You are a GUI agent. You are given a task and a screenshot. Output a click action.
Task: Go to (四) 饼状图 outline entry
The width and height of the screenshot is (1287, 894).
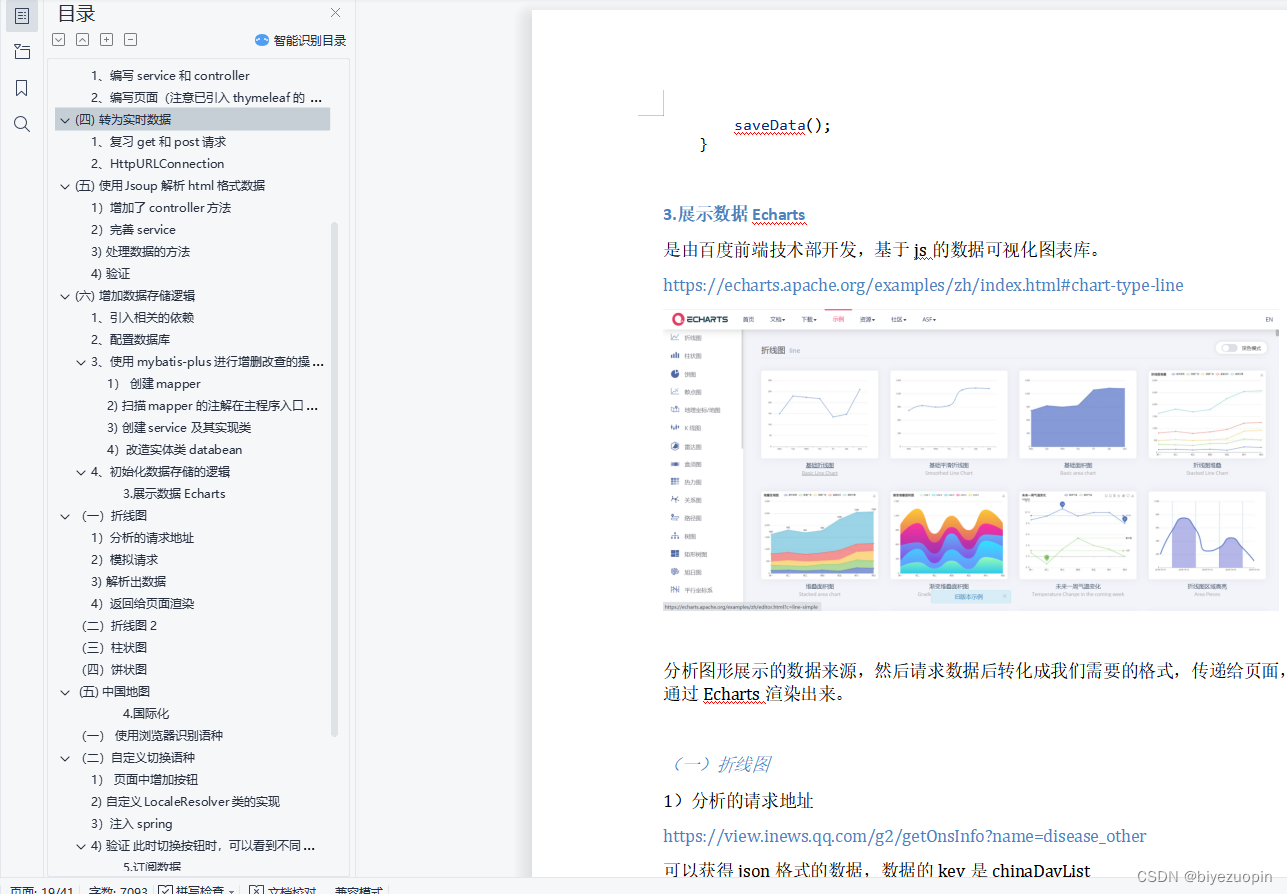tap(114, 670)
